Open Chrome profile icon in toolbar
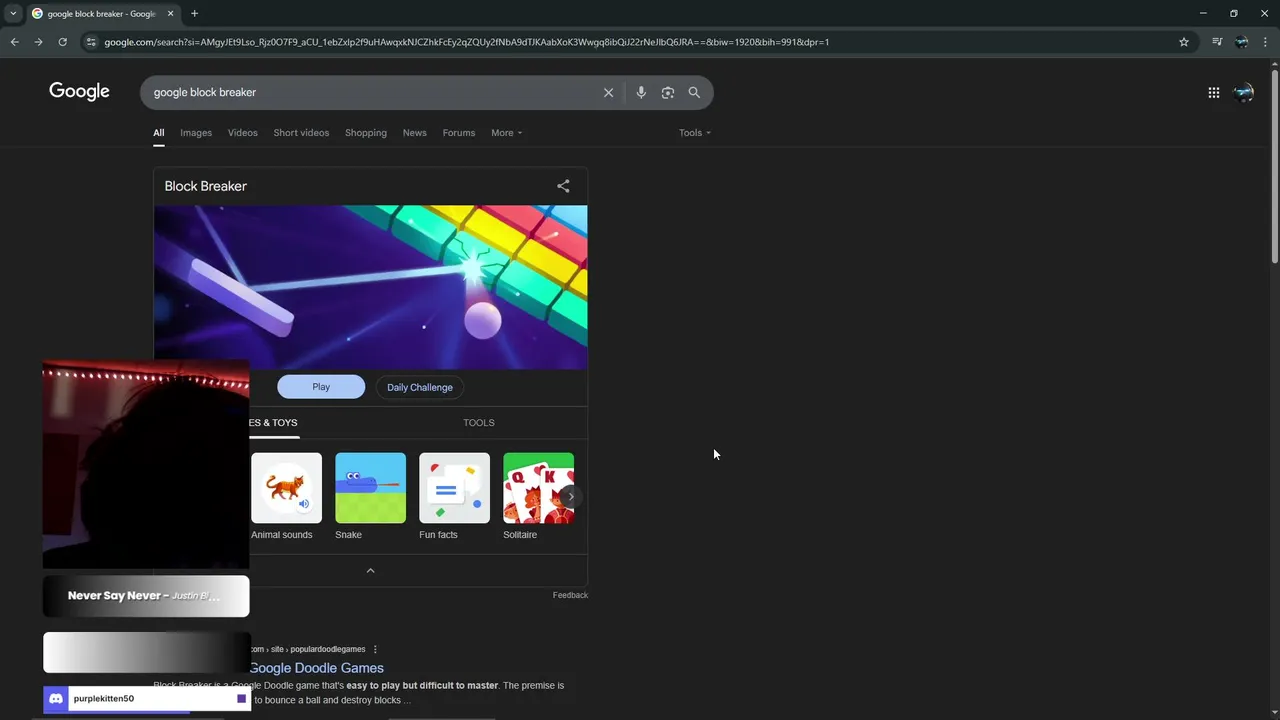 pyautogui.click(x=1241, y=42)
